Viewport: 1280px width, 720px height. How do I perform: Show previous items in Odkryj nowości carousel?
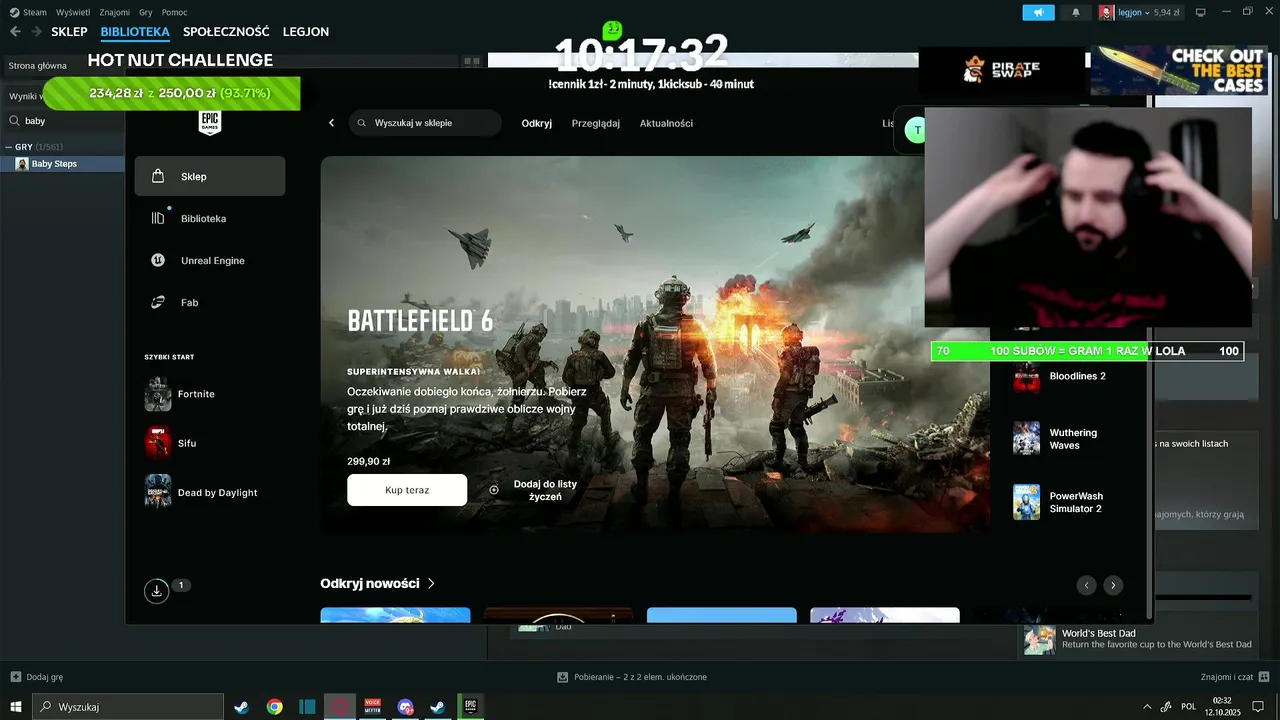pos(1086,585)
